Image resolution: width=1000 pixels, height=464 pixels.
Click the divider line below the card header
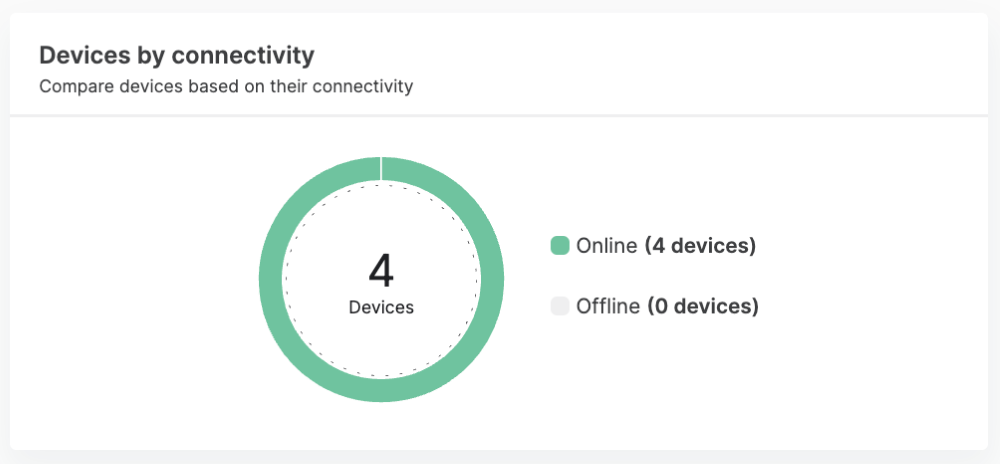pyautogui.click(x=500, y=115)
